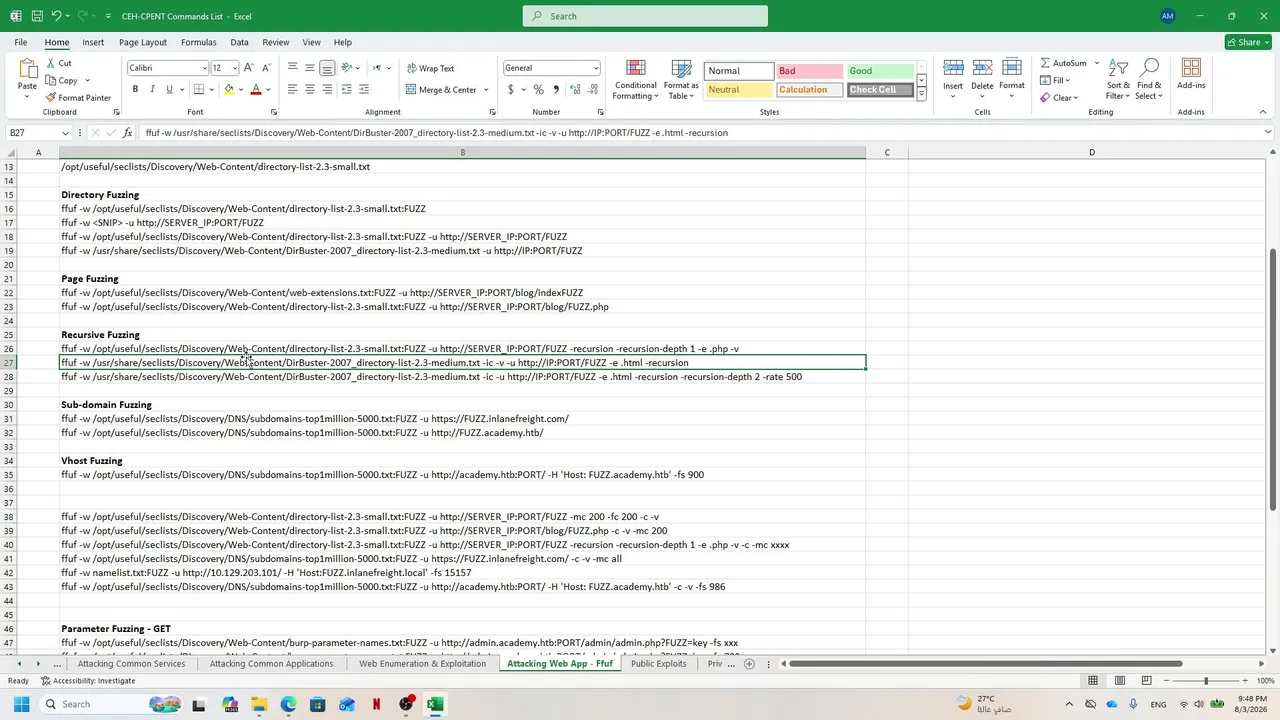The image size is (1280, 720).
Task: Apply the yellow fill color
Action: pos(229,89)
